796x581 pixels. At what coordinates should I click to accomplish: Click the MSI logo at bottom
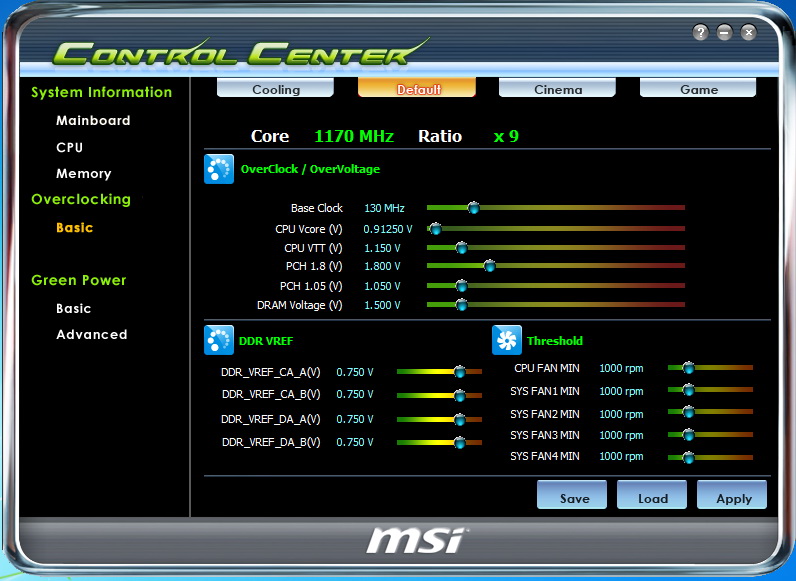[x=414, y=539]
